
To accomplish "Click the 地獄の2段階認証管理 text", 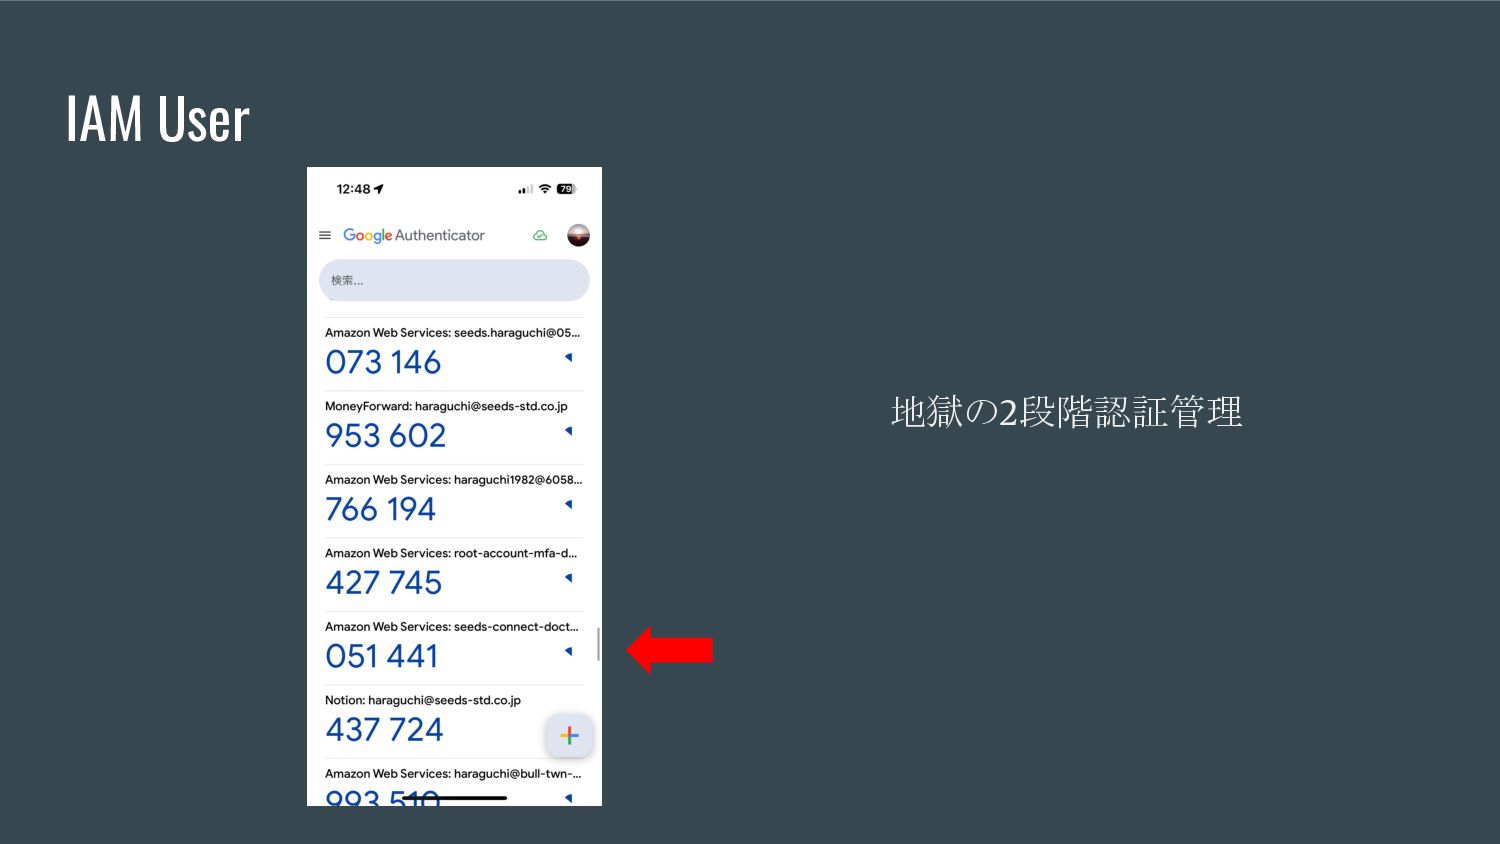I will click(1067, 412).
